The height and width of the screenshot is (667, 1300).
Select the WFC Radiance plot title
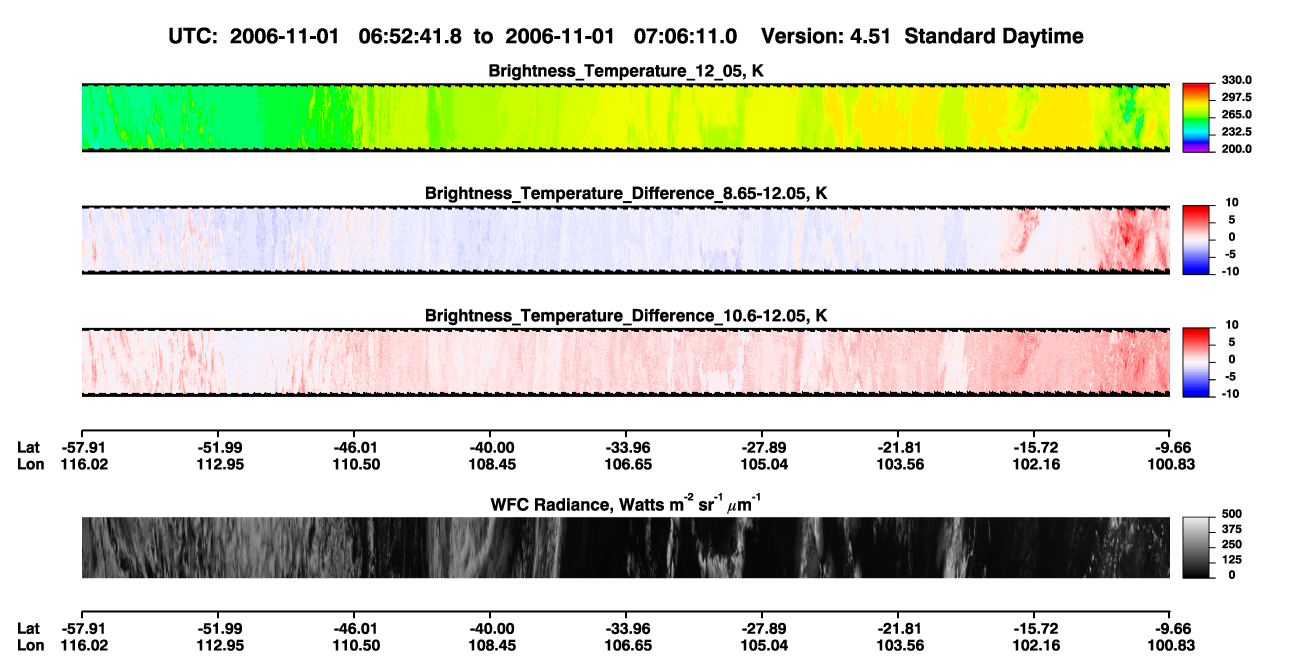[626, 503]
